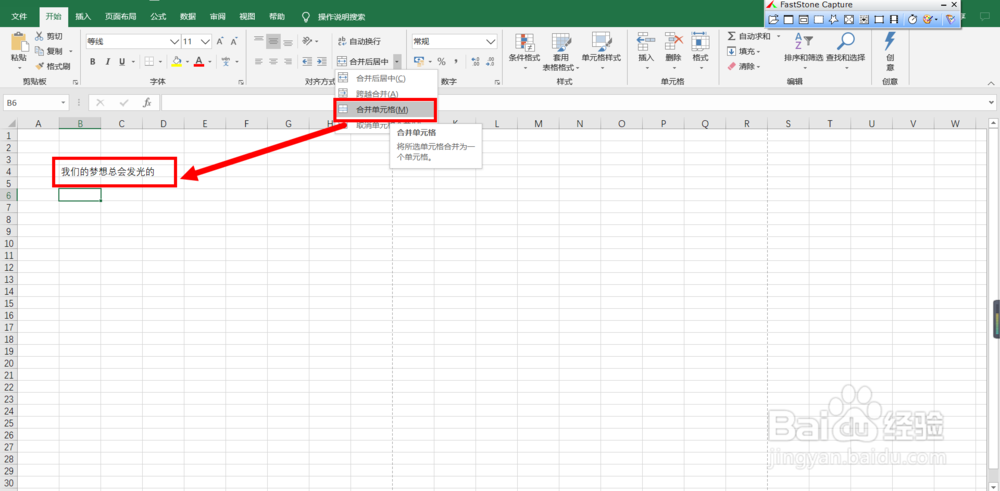Click the Wrap Text (自动换行) button
The width and height of the screenshot is (1000, 491).
pos(359,41)
